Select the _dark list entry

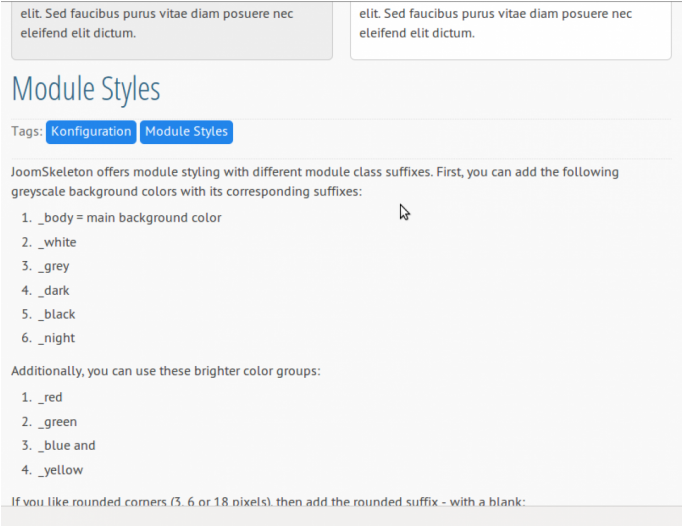(54, 290)
